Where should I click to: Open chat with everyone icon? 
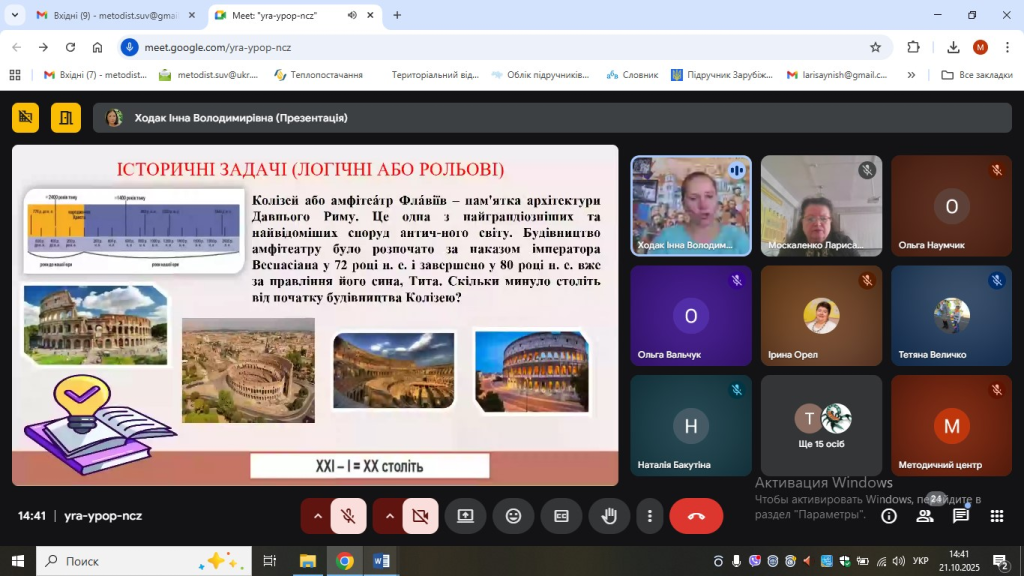point(961,516)
